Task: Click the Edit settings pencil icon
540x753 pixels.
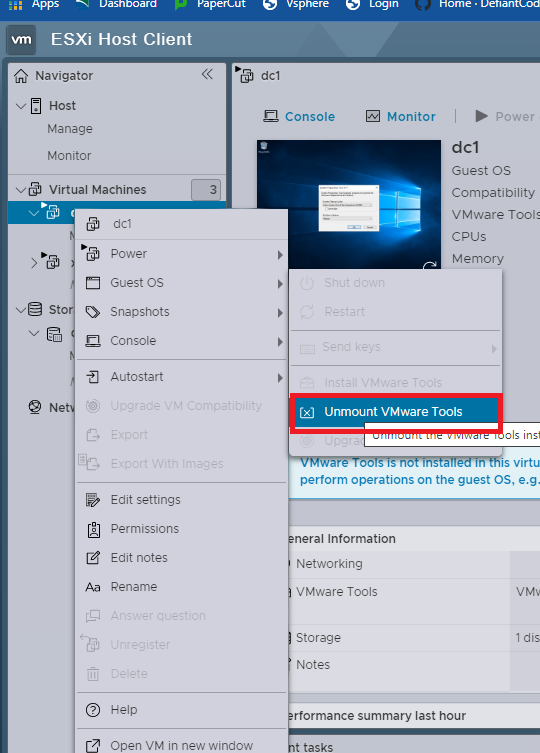Action: pos(93,500)
